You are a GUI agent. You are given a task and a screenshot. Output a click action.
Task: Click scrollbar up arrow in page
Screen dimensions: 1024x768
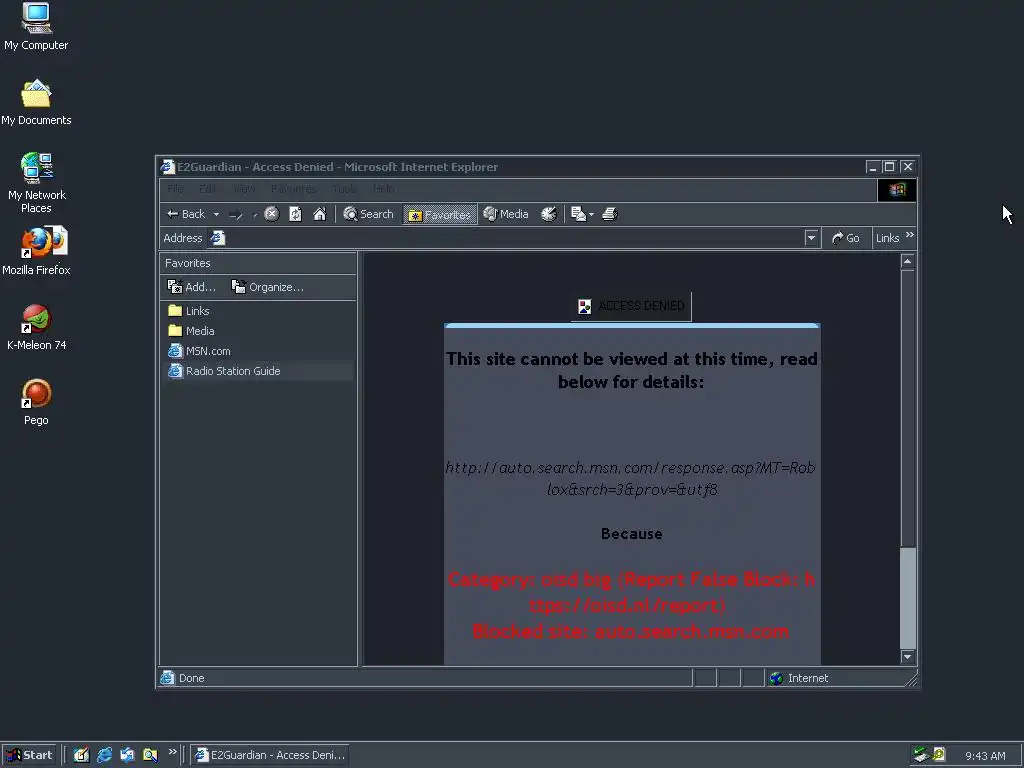(x=908, y=261)
